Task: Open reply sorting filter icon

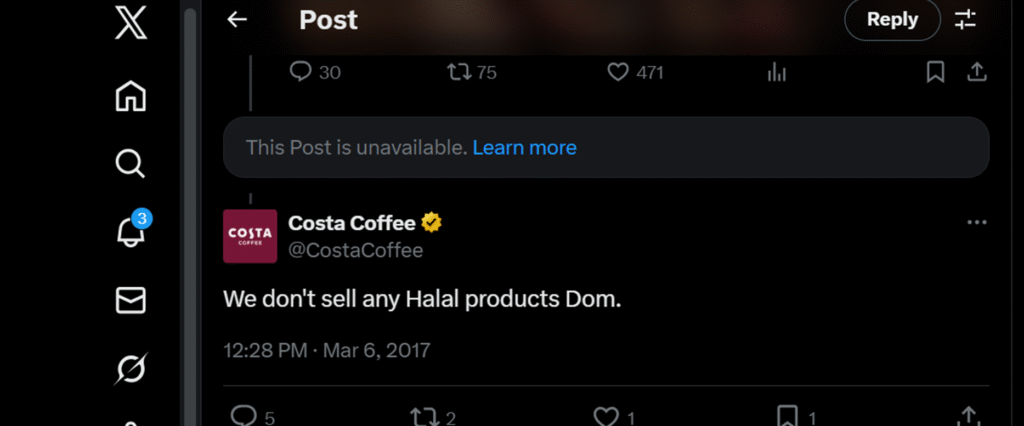Action: click(965, 20)
